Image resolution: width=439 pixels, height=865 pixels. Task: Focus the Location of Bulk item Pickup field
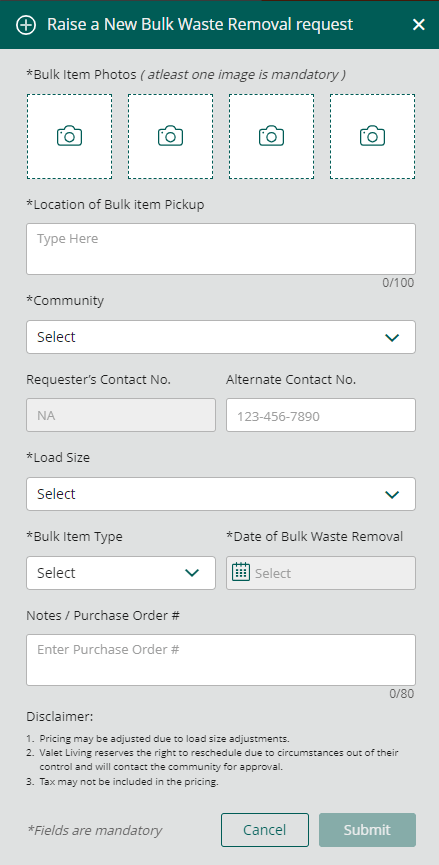coord(221,249)
